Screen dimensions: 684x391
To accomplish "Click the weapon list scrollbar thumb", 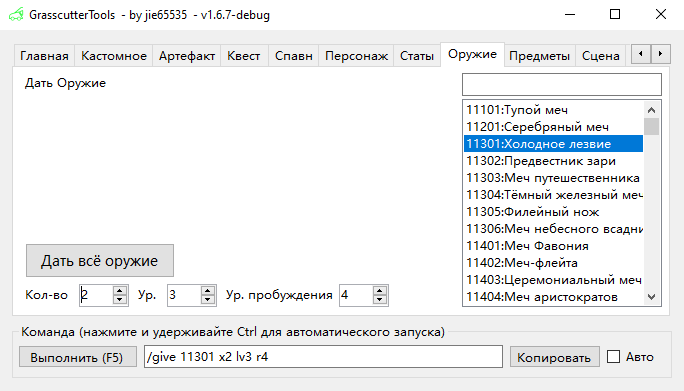I will (x=652, y=127).
